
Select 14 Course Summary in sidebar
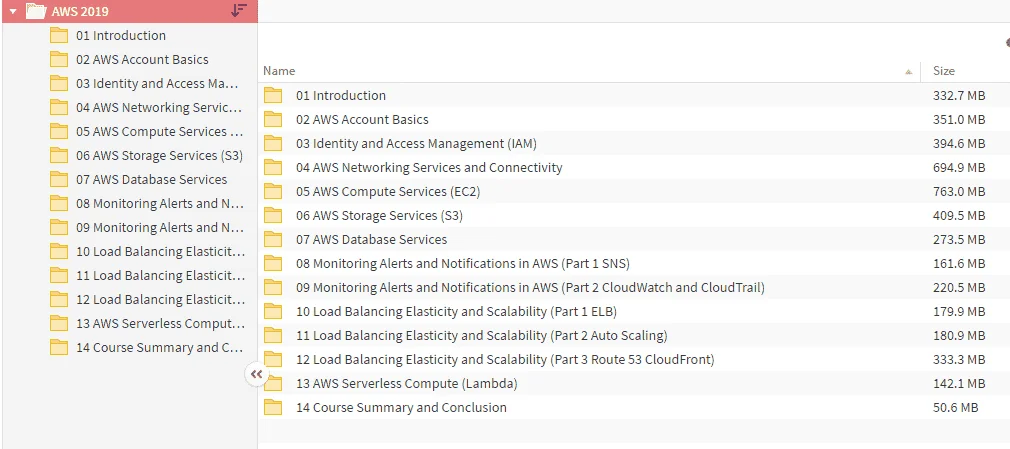pos(160,347)
